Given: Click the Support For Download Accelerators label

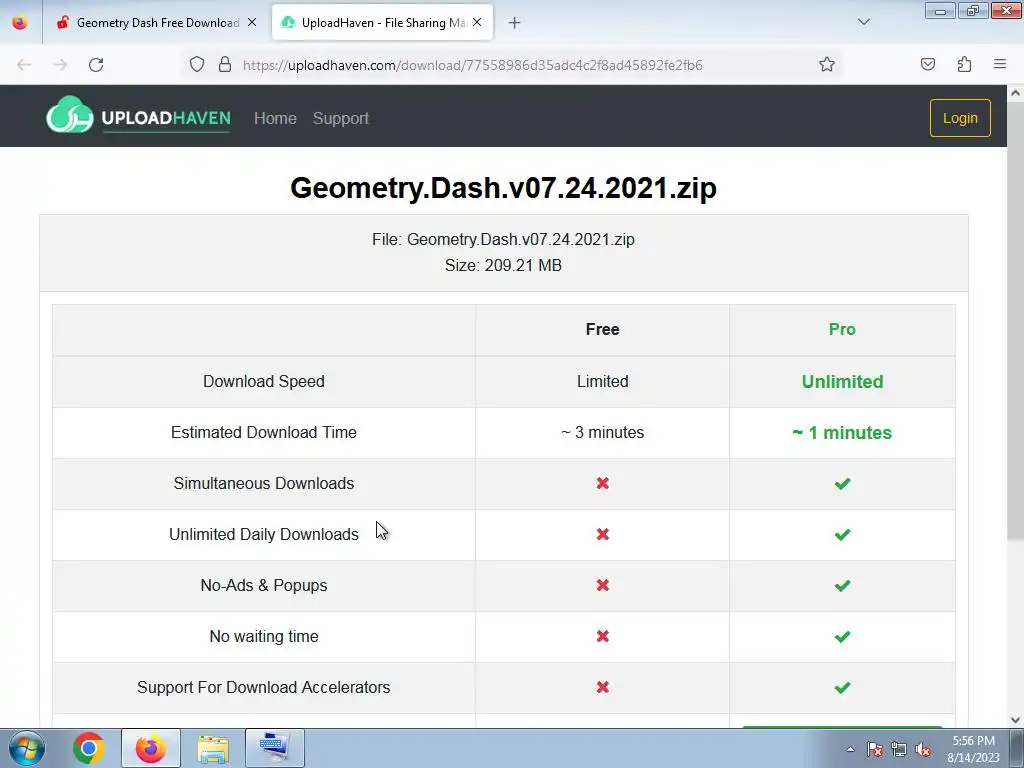Looking at the screenshot, I should (264, 687).
